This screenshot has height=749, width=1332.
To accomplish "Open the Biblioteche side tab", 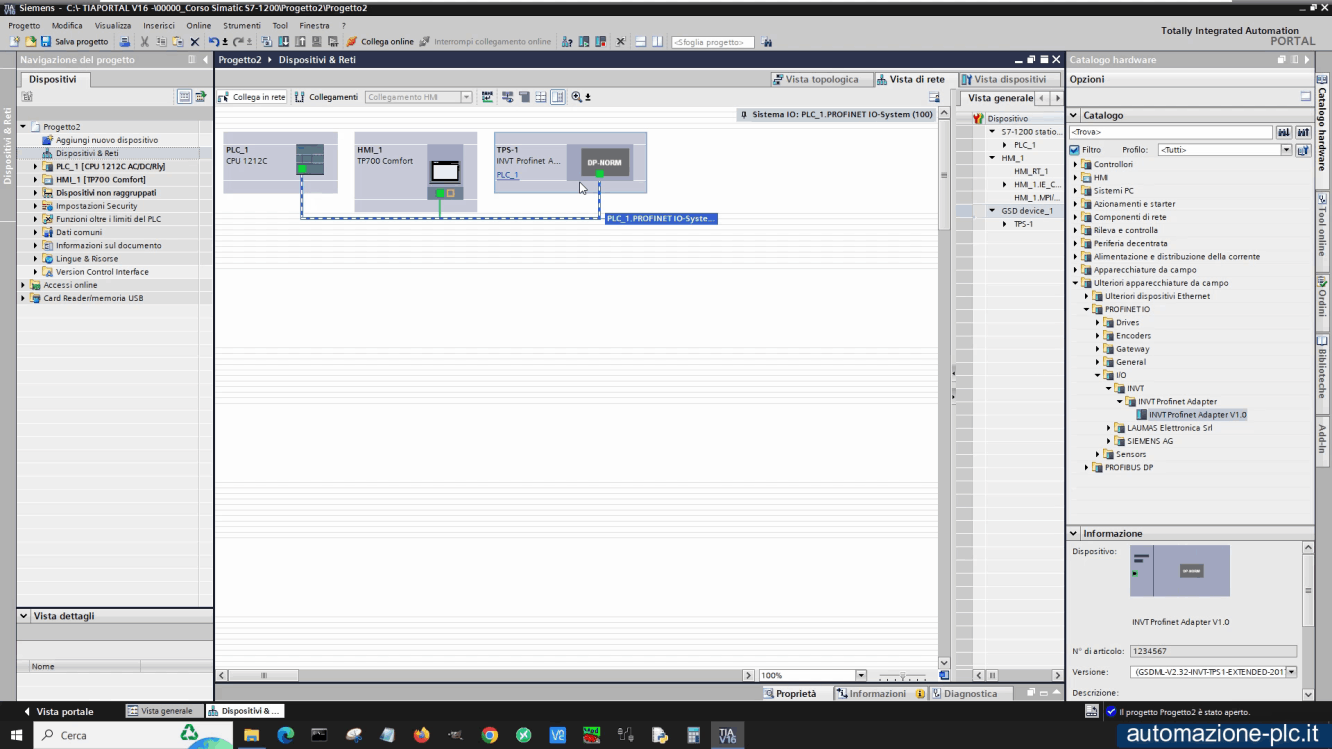I will point(1322,374).
